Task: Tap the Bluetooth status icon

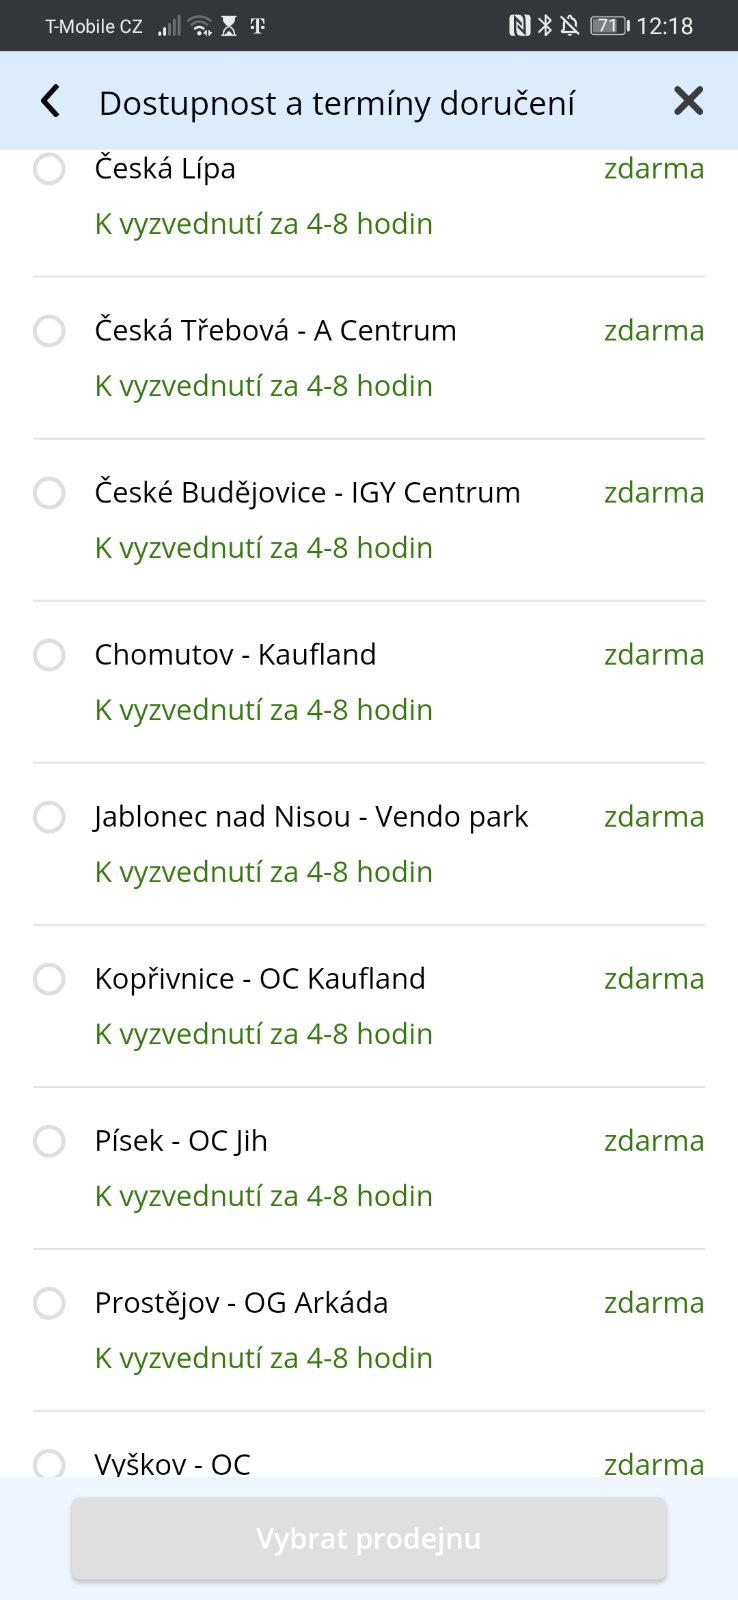Action: click(545, 26)
